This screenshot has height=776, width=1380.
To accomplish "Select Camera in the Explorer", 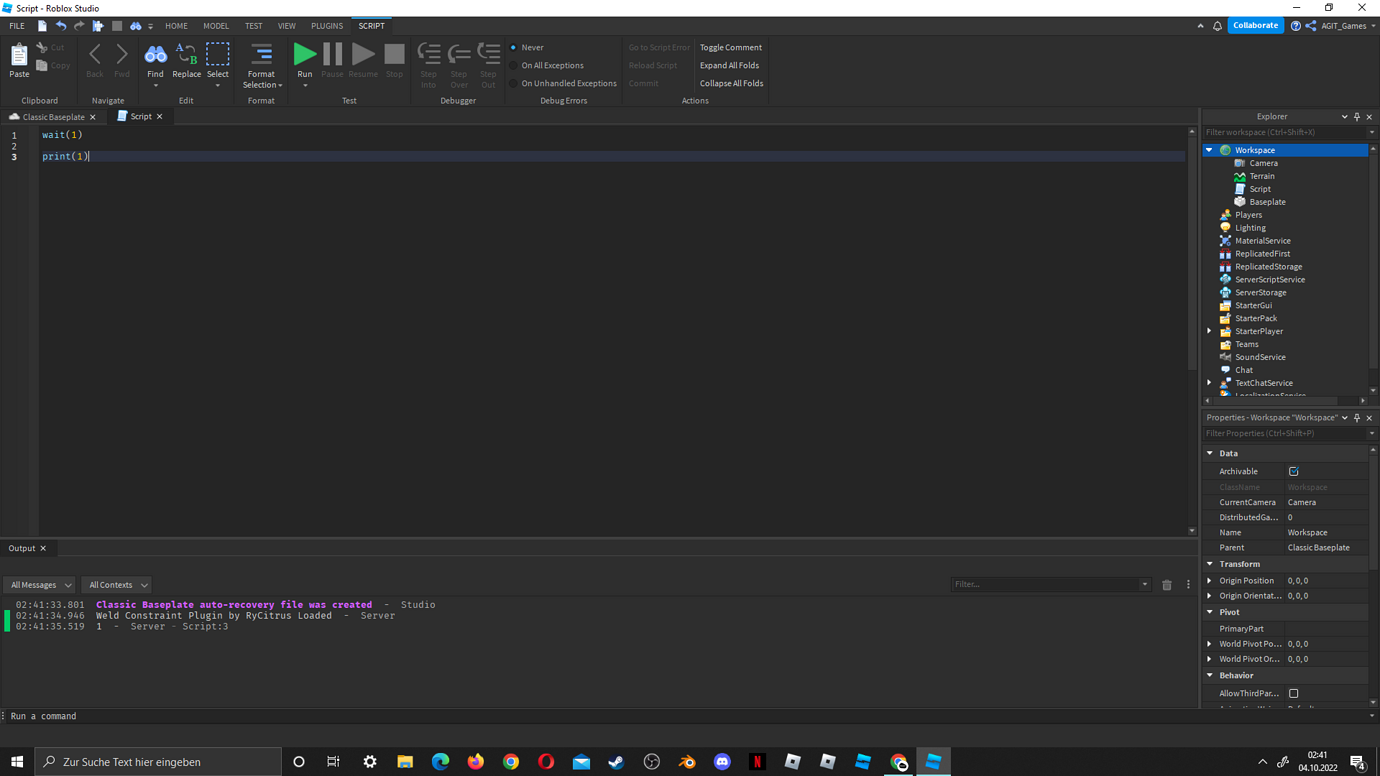I will point(1263,163).
